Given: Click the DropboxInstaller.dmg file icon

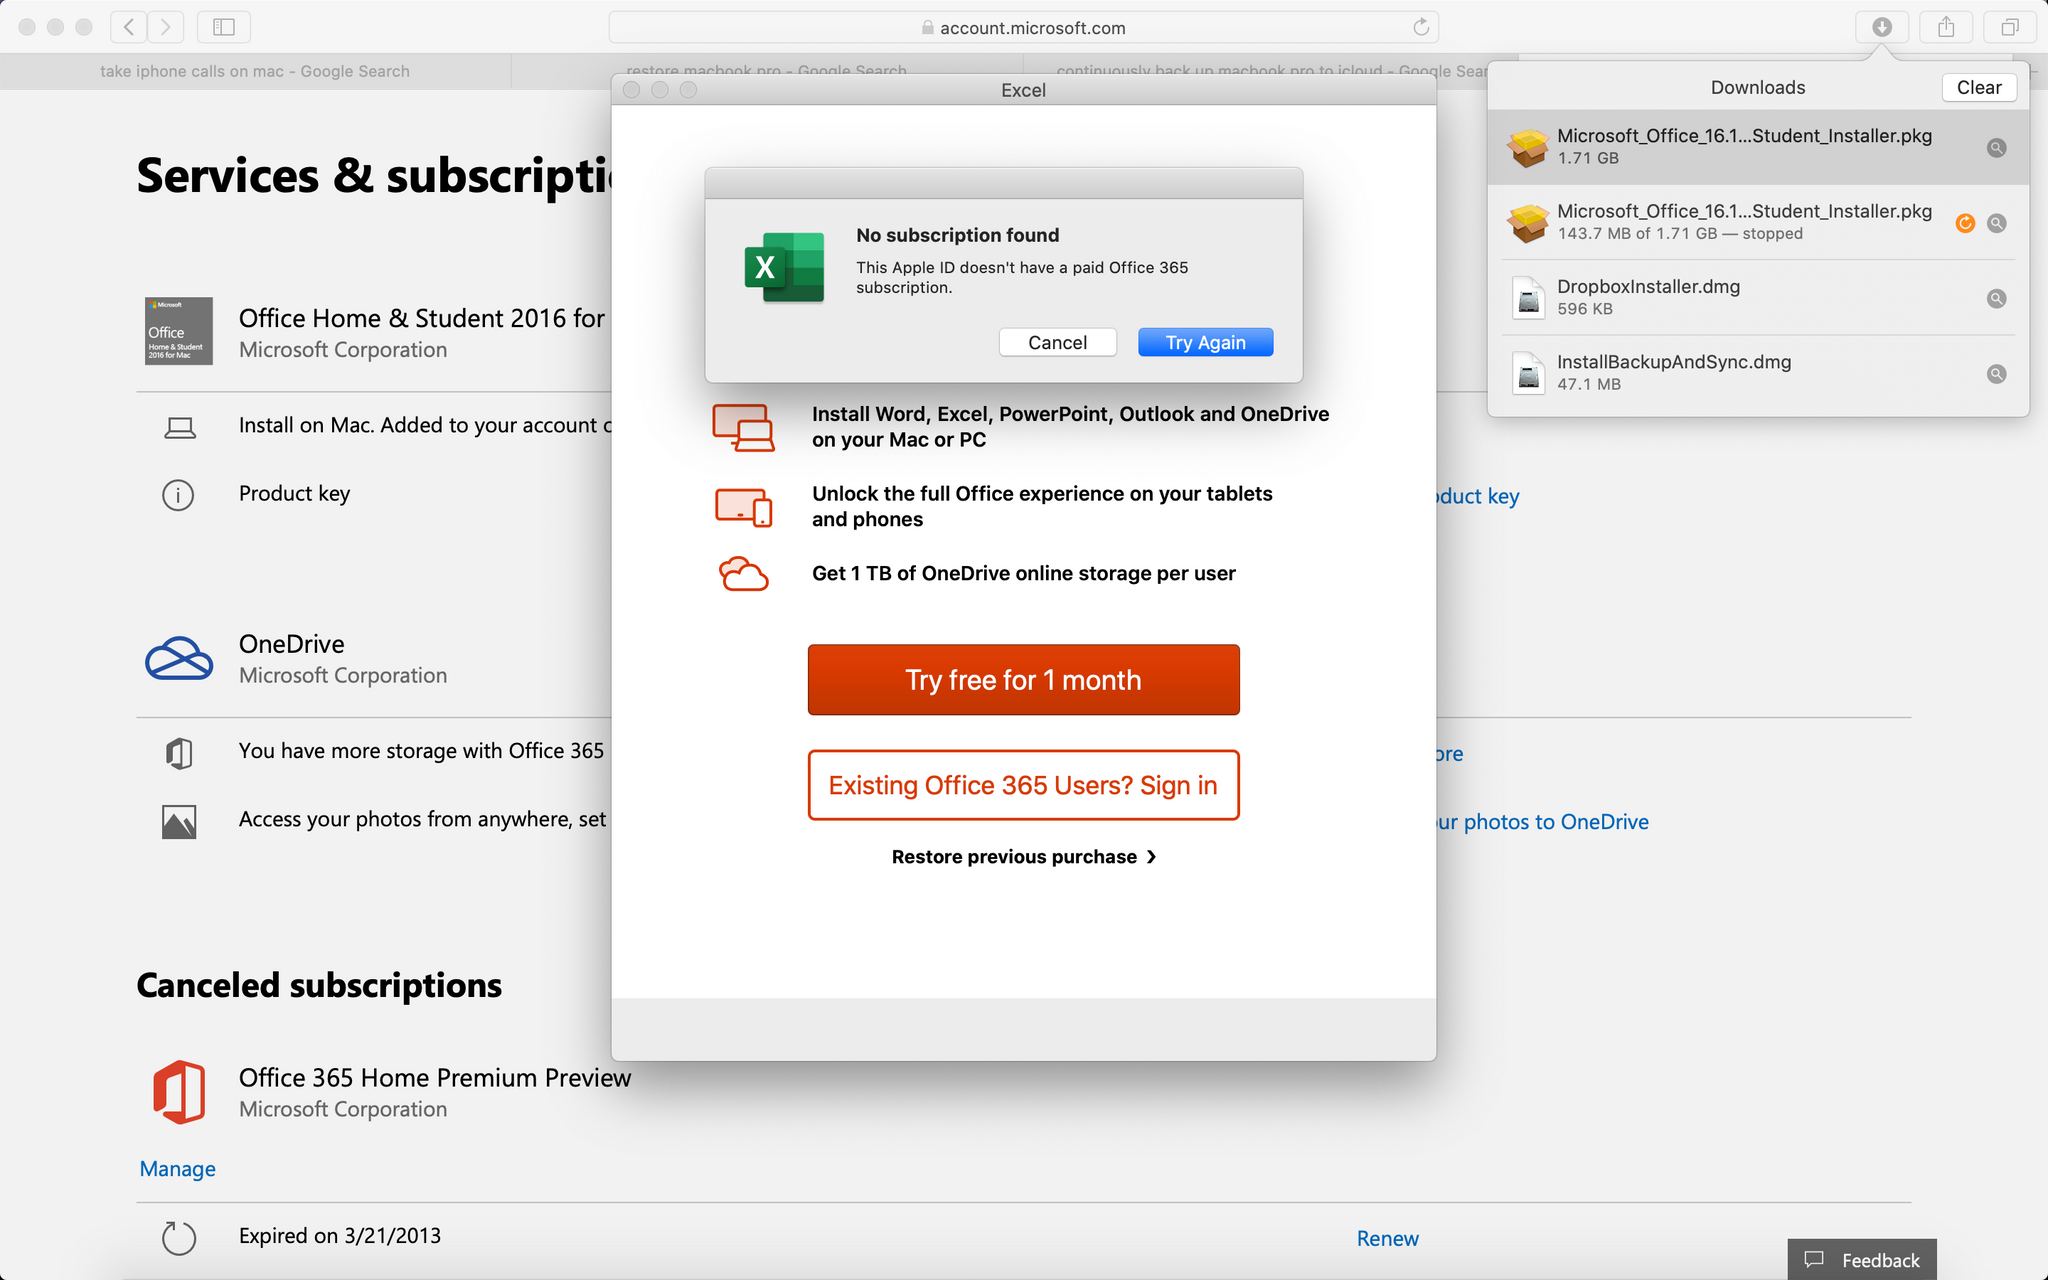Looking at the screenshot, I should [1528, 298].
